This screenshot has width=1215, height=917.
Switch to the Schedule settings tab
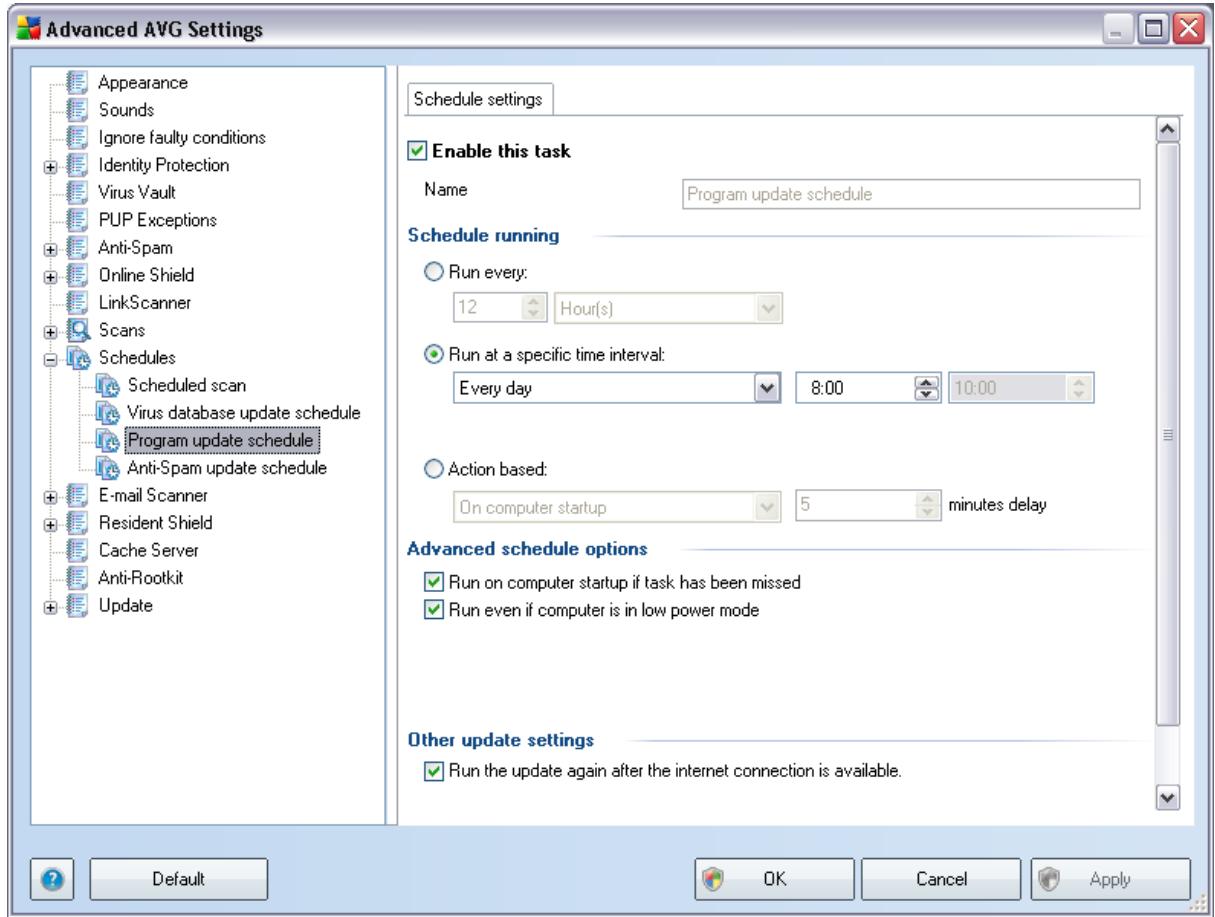pos(477,100)
